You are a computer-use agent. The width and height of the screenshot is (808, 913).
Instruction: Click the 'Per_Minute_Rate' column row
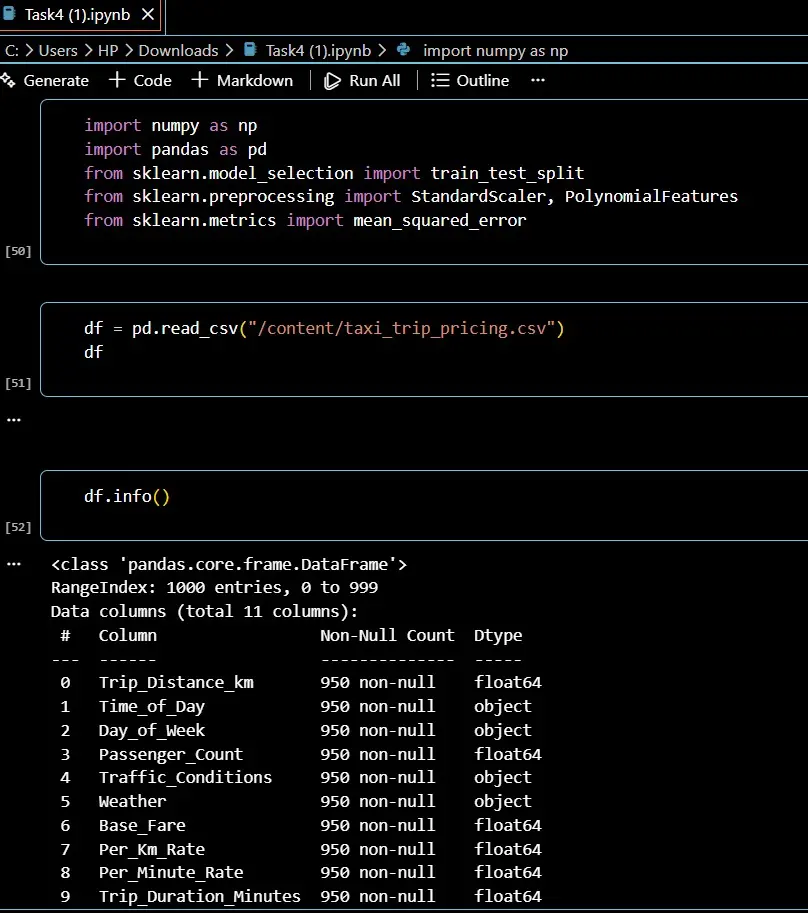(296, 872)
